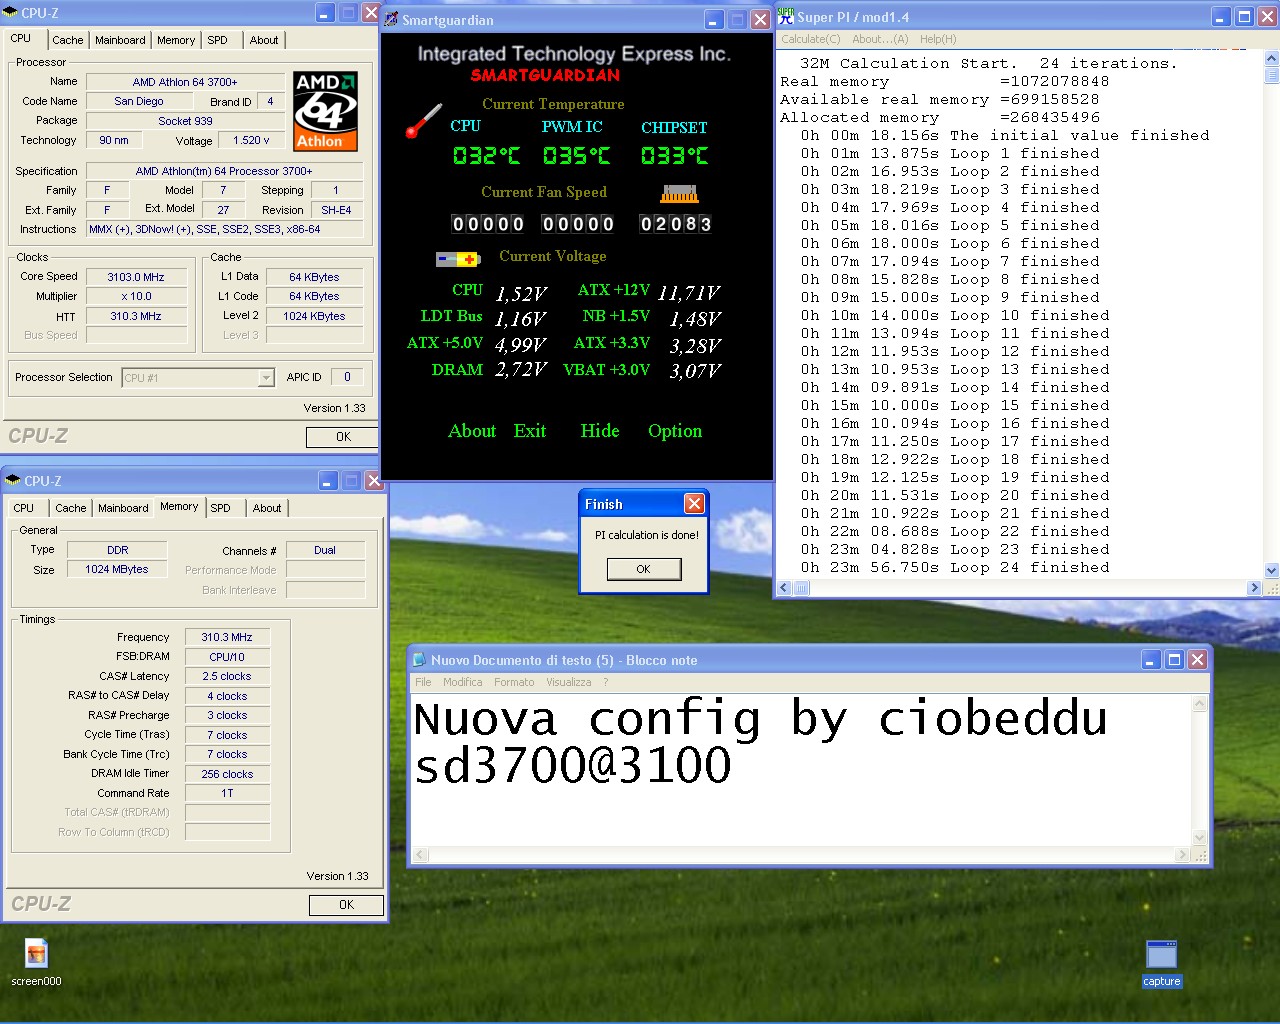Click the Channels # value Dual
The height and width of the screenshot is (1024, 1280).
325,550
